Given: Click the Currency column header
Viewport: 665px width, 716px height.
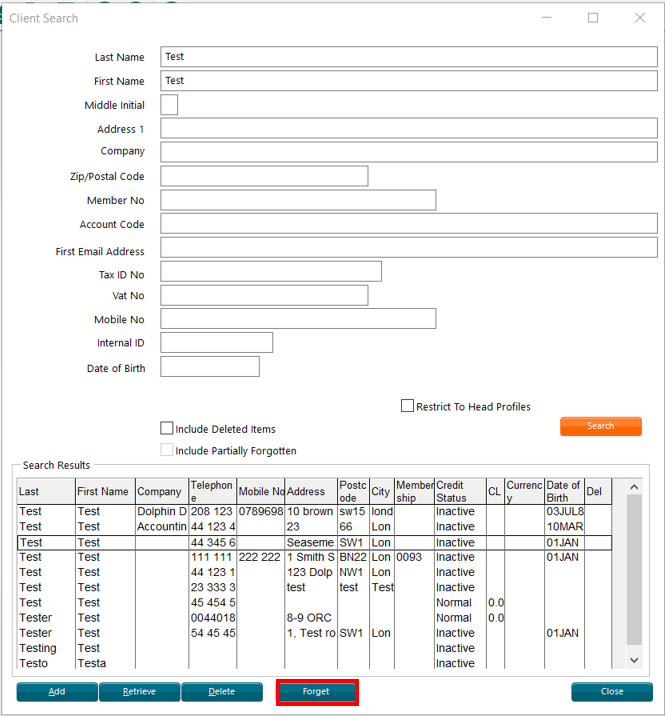Looking at the screenshot, I should [x=524, y=491].
